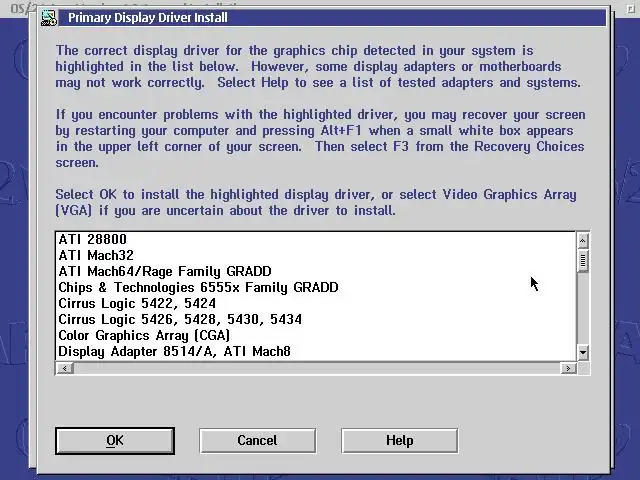Viewport: 640px width, 480px height.
Task: Select Cirrus Logic 5422, 5424
Action: pos(315,303)
